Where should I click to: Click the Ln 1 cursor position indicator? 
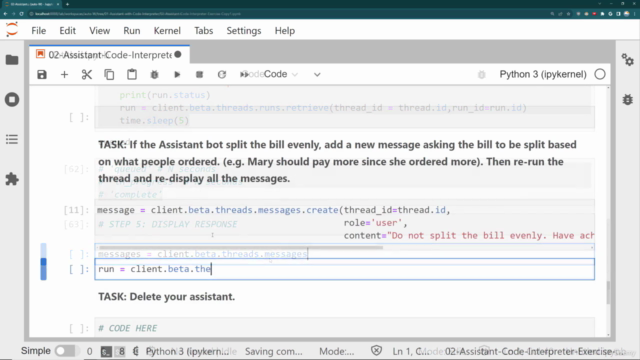click(x=410, y=351)
